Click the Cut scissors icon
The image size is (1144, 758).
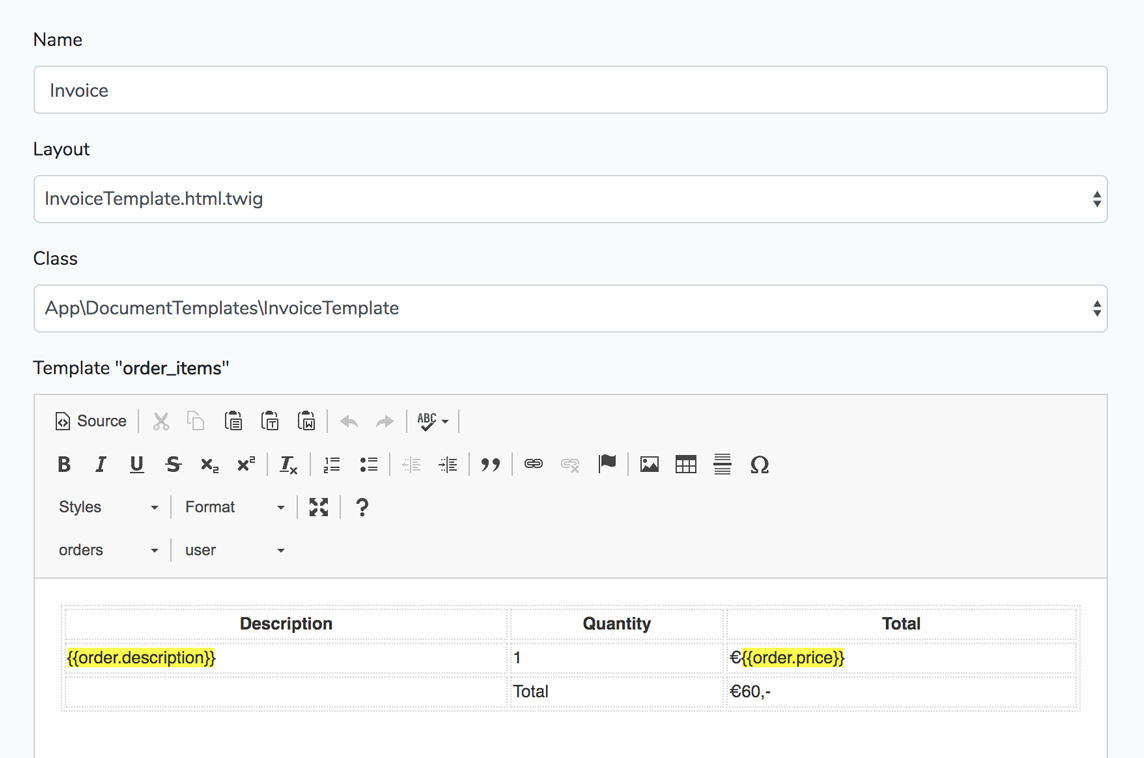pyautogui.click(x=161, y=421)
